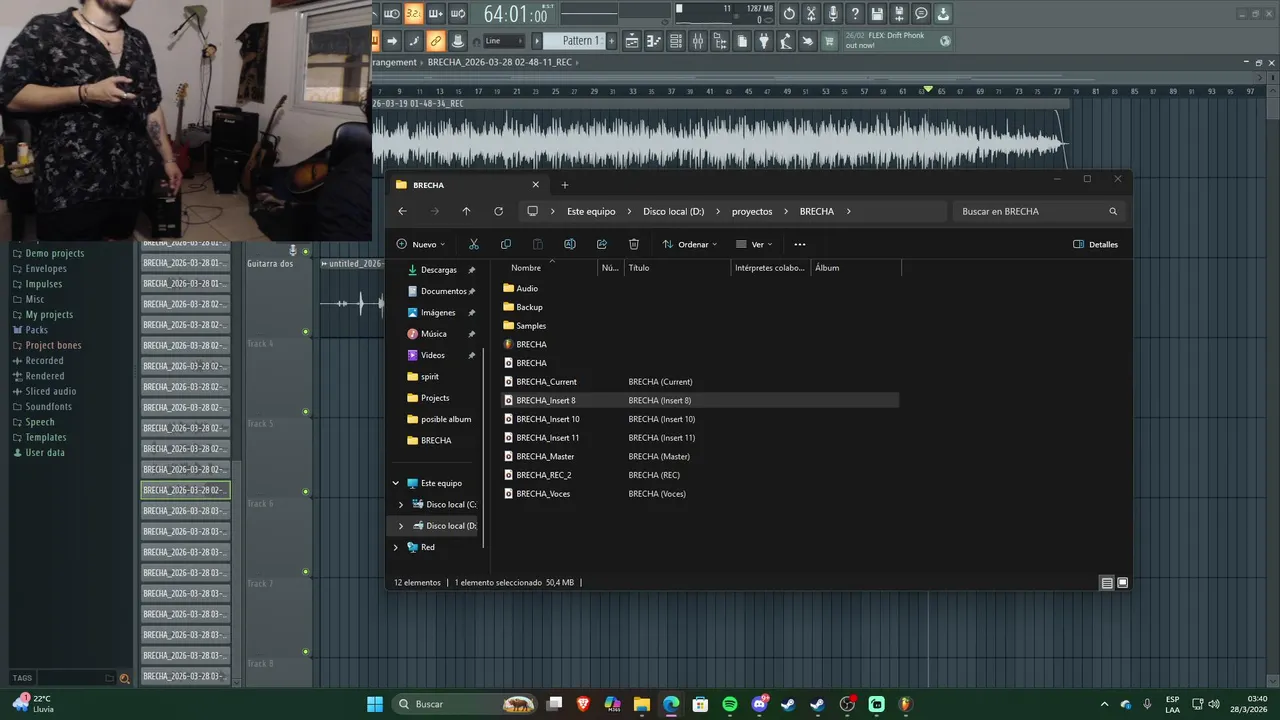1280x720 pixels.
Task: Expand the Red network node
Action: (396, 547)
